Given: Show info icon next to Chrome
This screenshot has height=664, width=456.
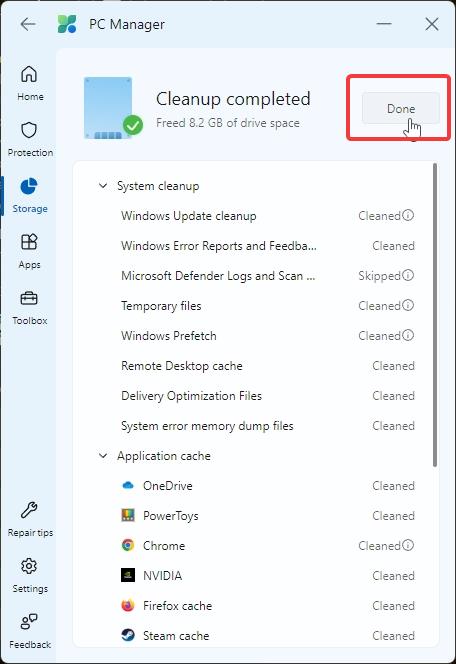Looking at the screenshot, I should [408, 545].
